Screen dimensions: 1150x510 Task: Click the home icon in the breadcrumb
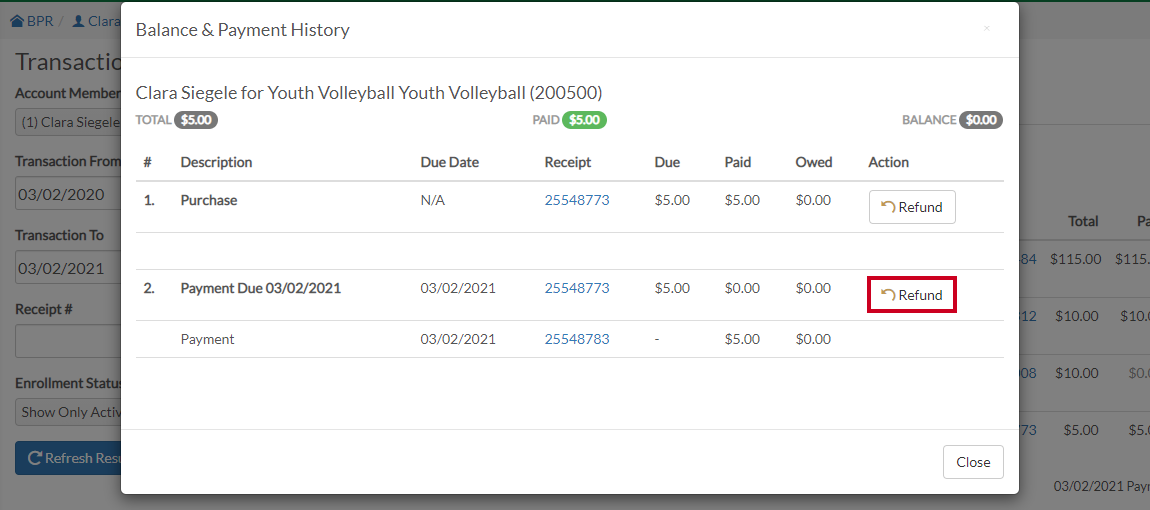(17, 21)
